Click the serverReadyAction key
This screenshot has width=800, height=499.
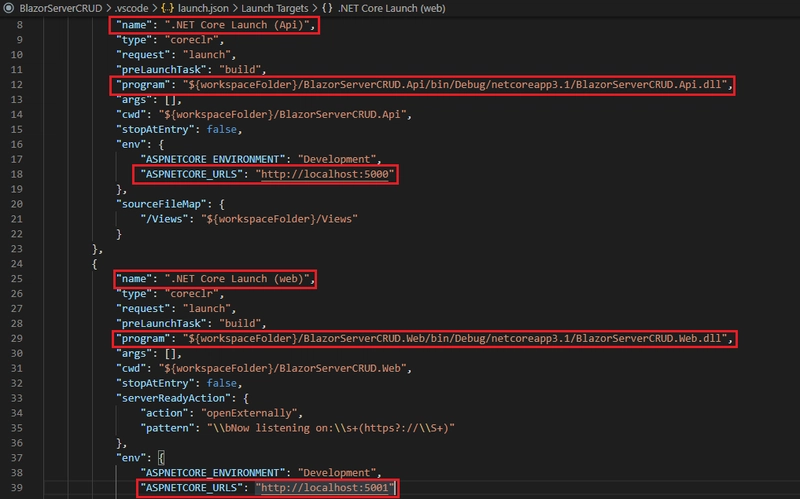(173, 398)
